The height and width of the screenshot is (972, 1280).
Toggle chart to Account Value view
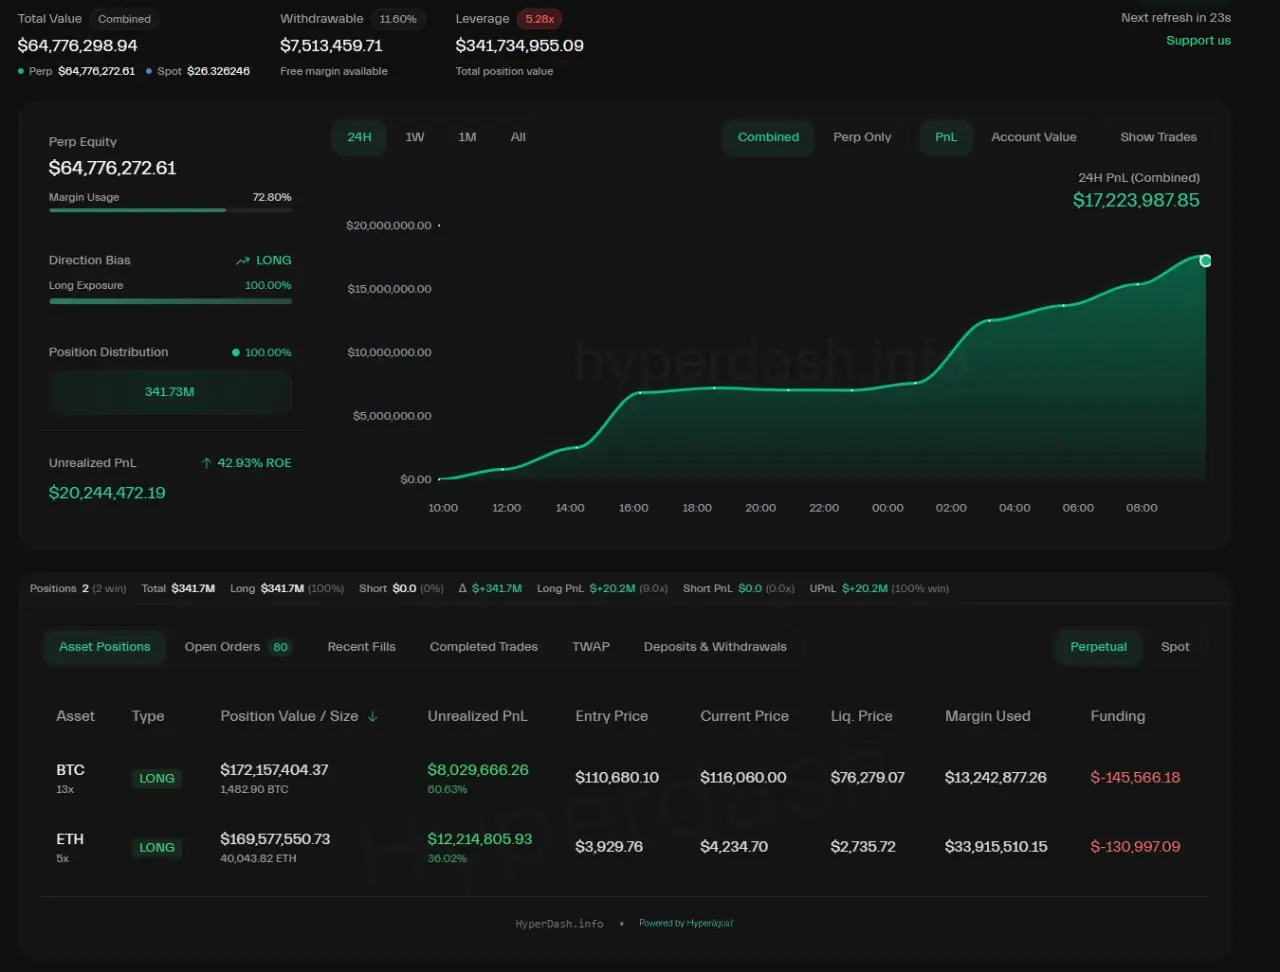tap(1033, 137)
